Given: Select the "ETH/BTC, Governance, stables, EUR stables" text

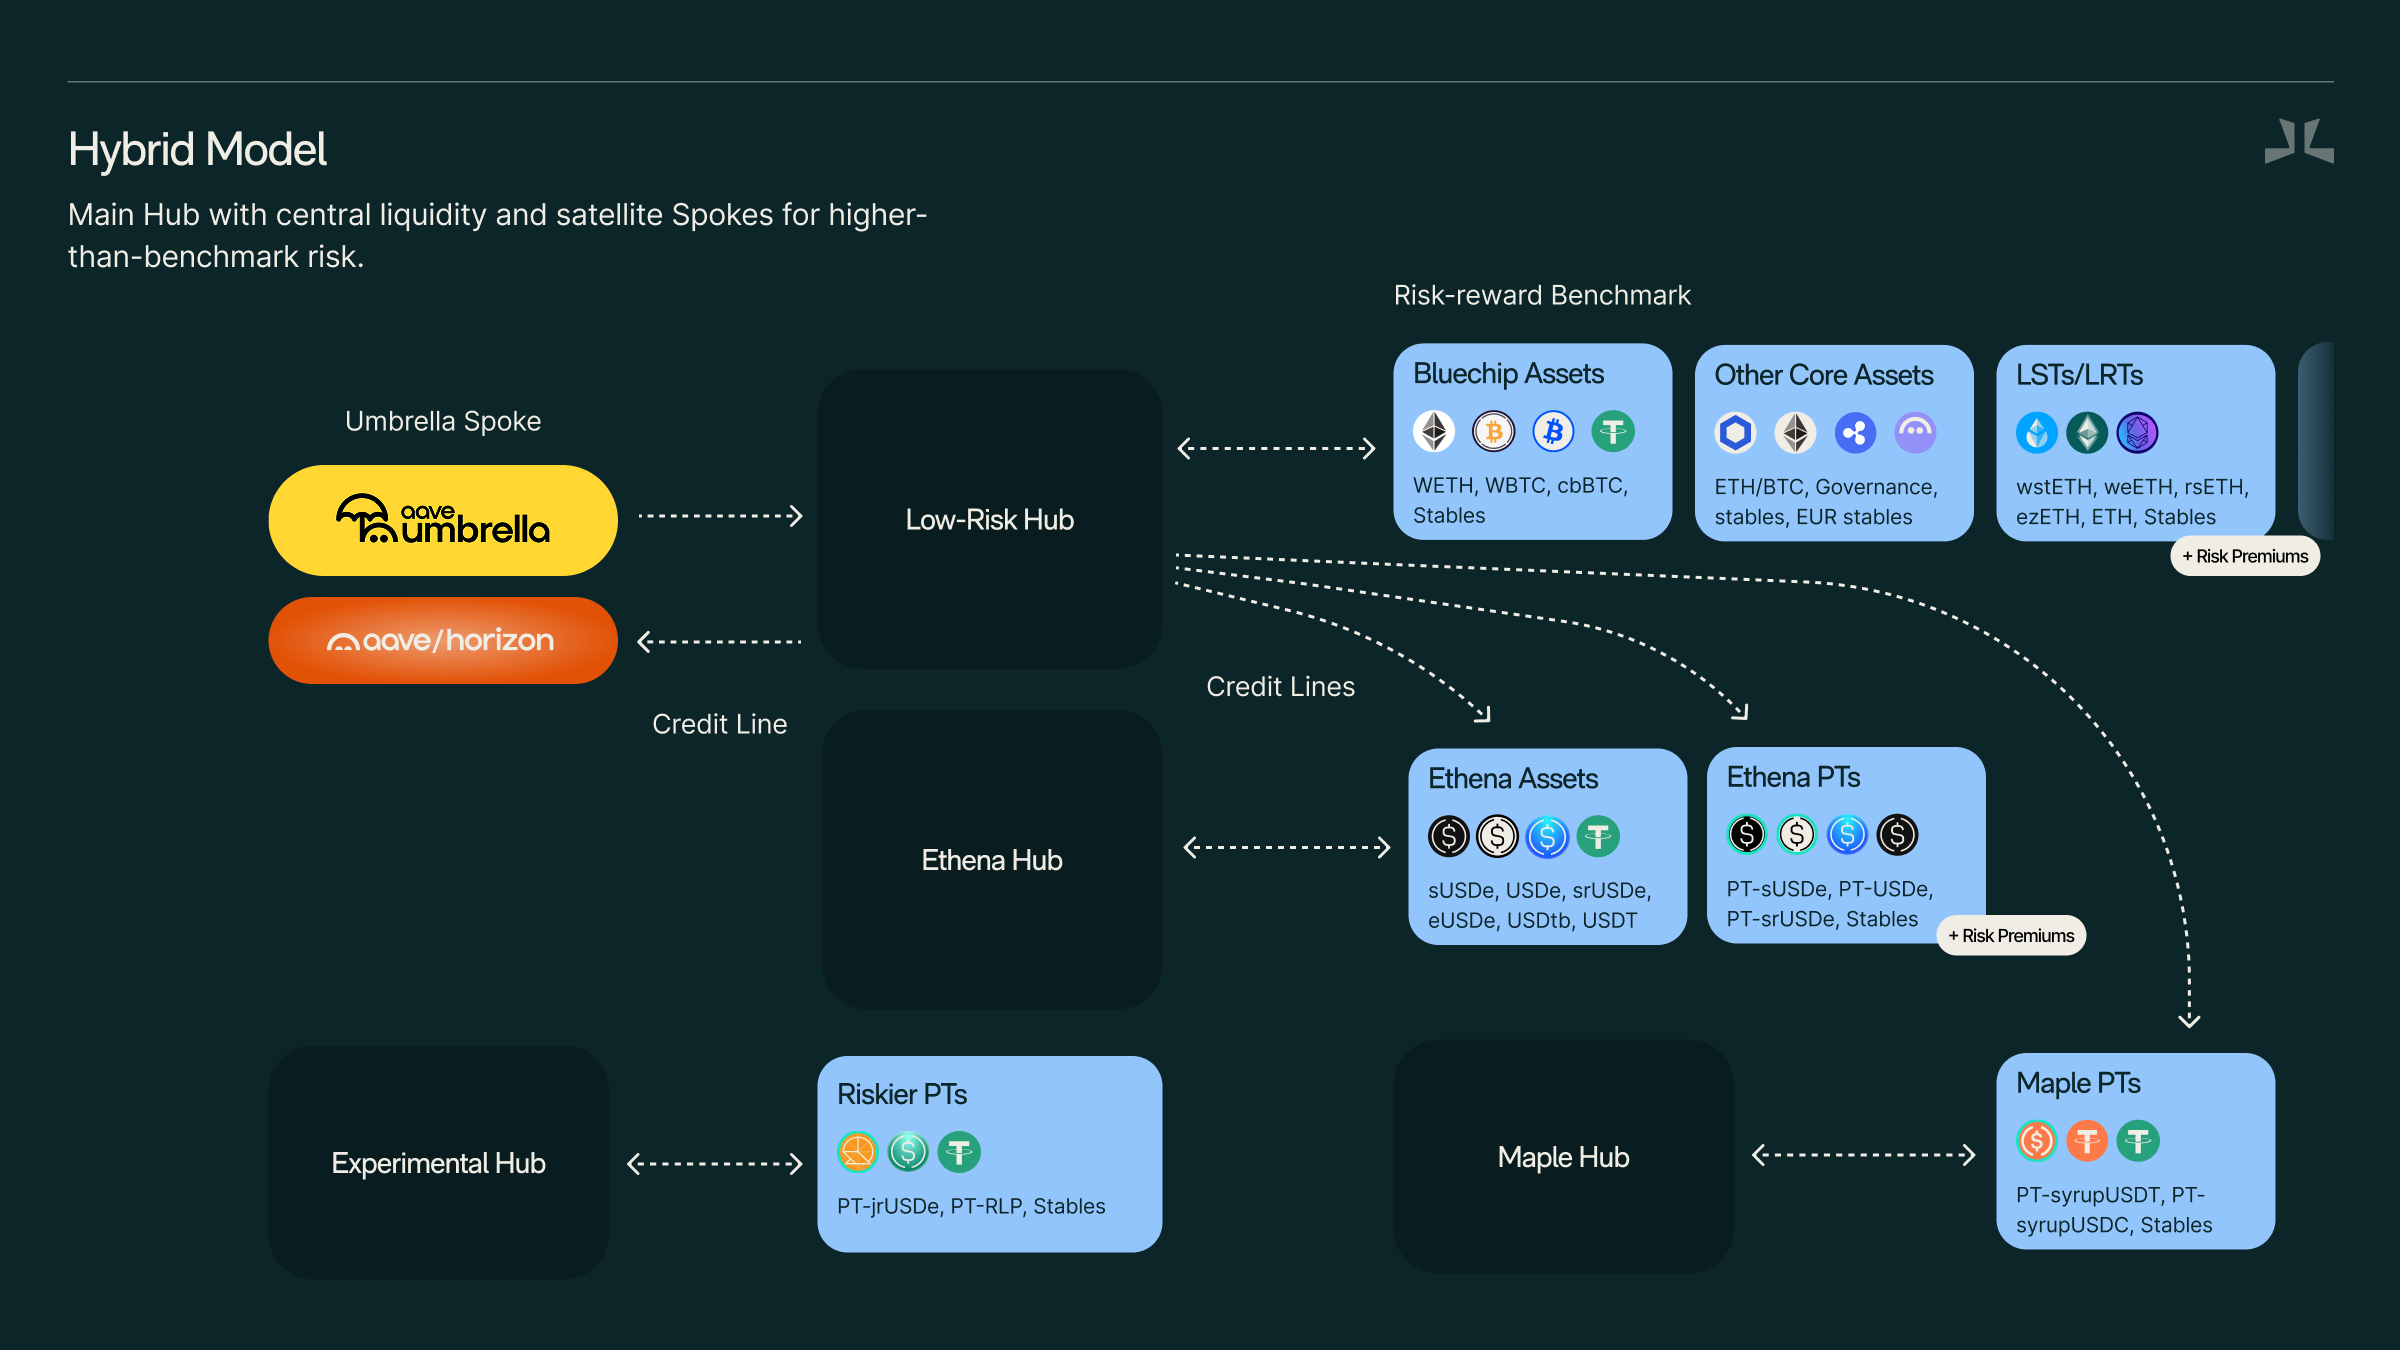Looking at the screenshot, I should click(1826, 502).
